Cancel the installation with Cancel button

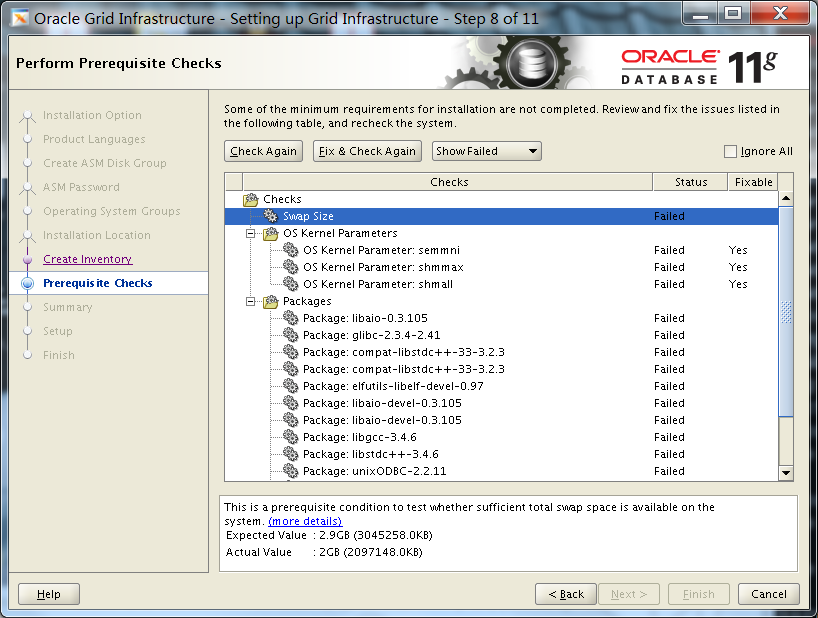click(x=768, y=594)
